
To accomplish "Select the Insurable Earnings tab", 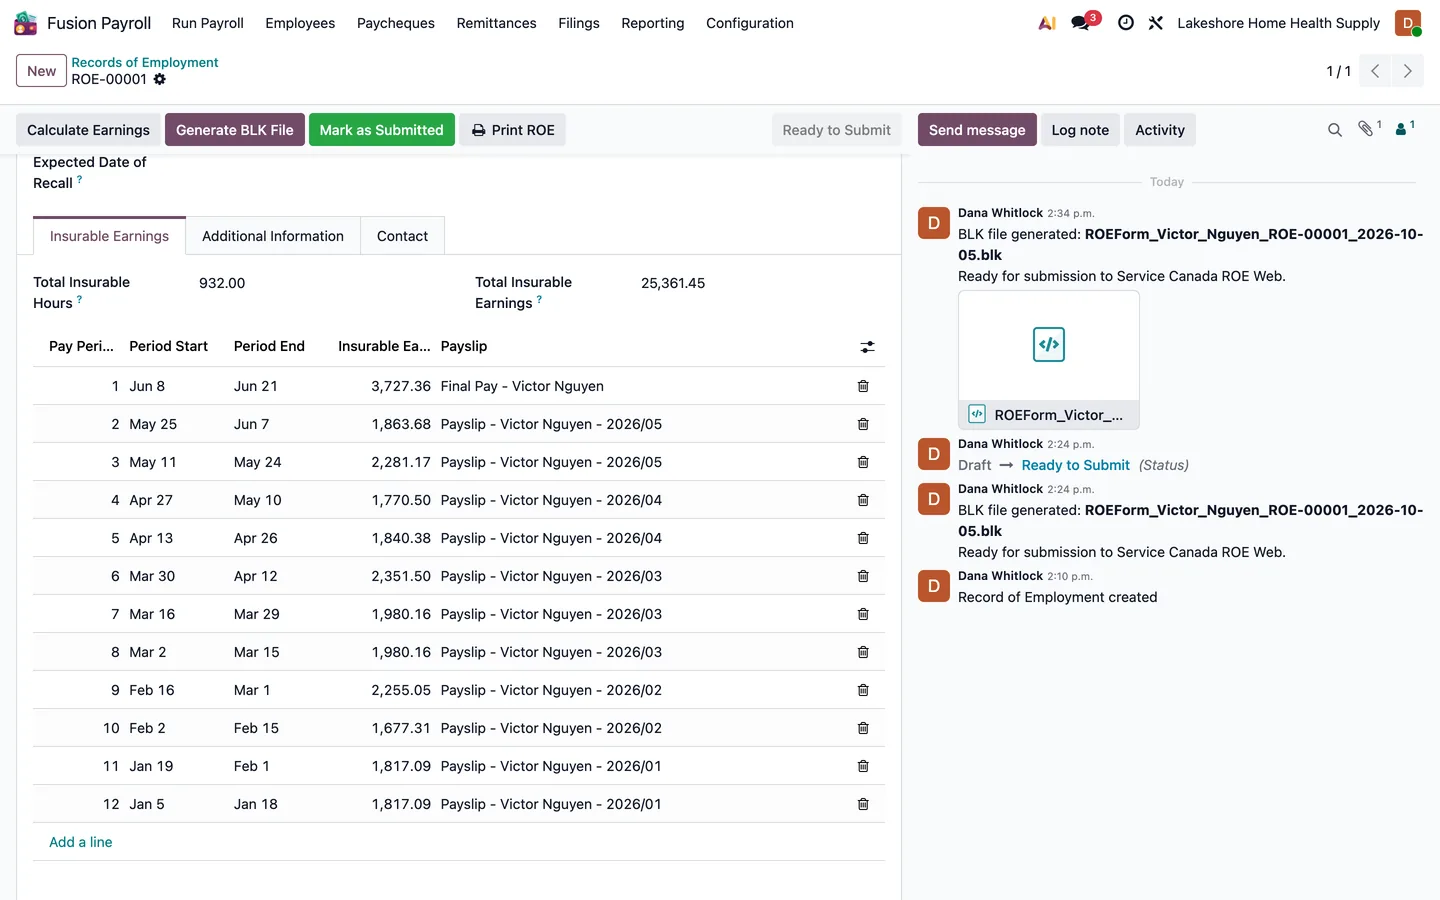I will coord(109,236).
